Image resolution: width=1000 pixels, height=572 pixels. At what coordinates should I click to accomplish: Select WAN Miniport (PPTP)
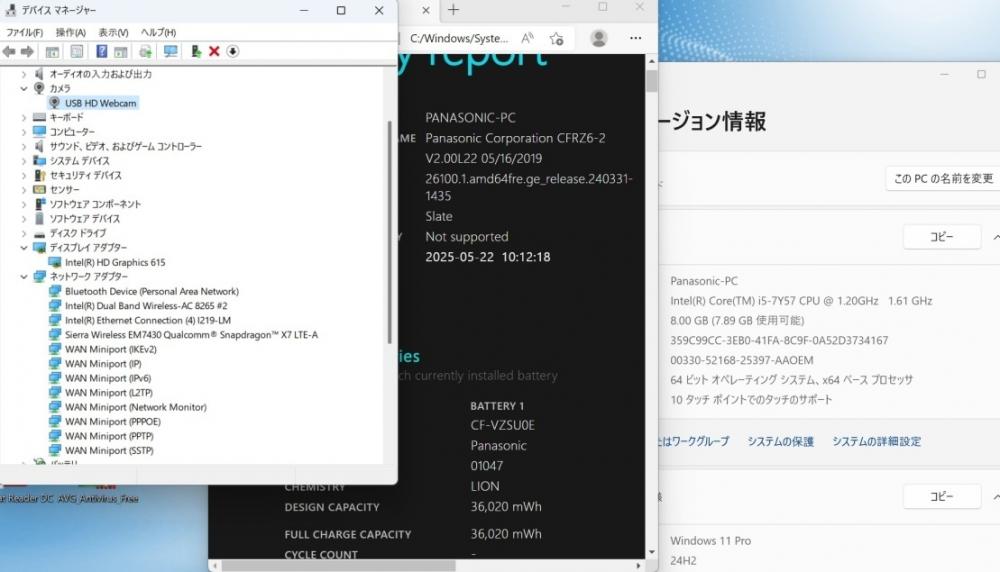109,436
